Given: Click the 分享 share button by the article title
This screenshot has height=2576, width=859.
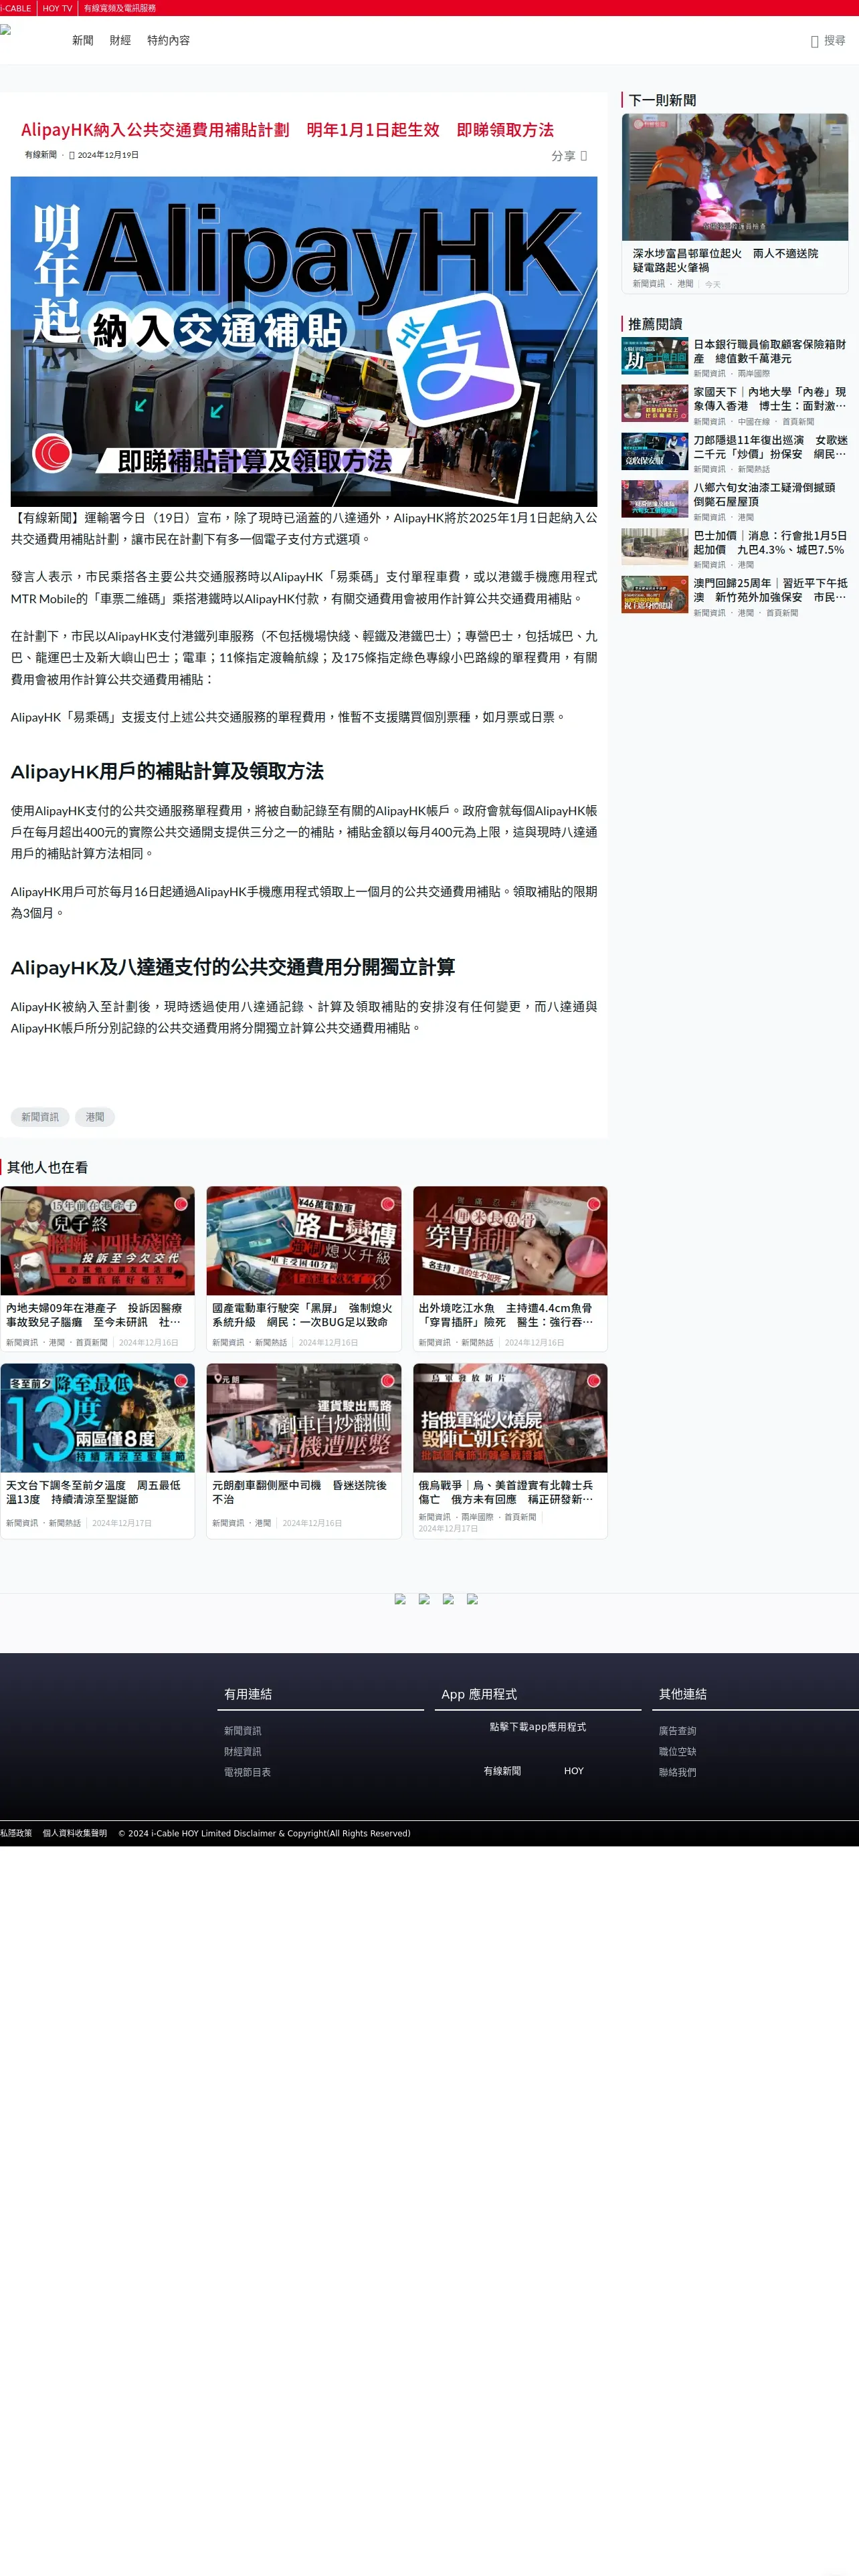Looking at the screenshot, I should [569, 156].
